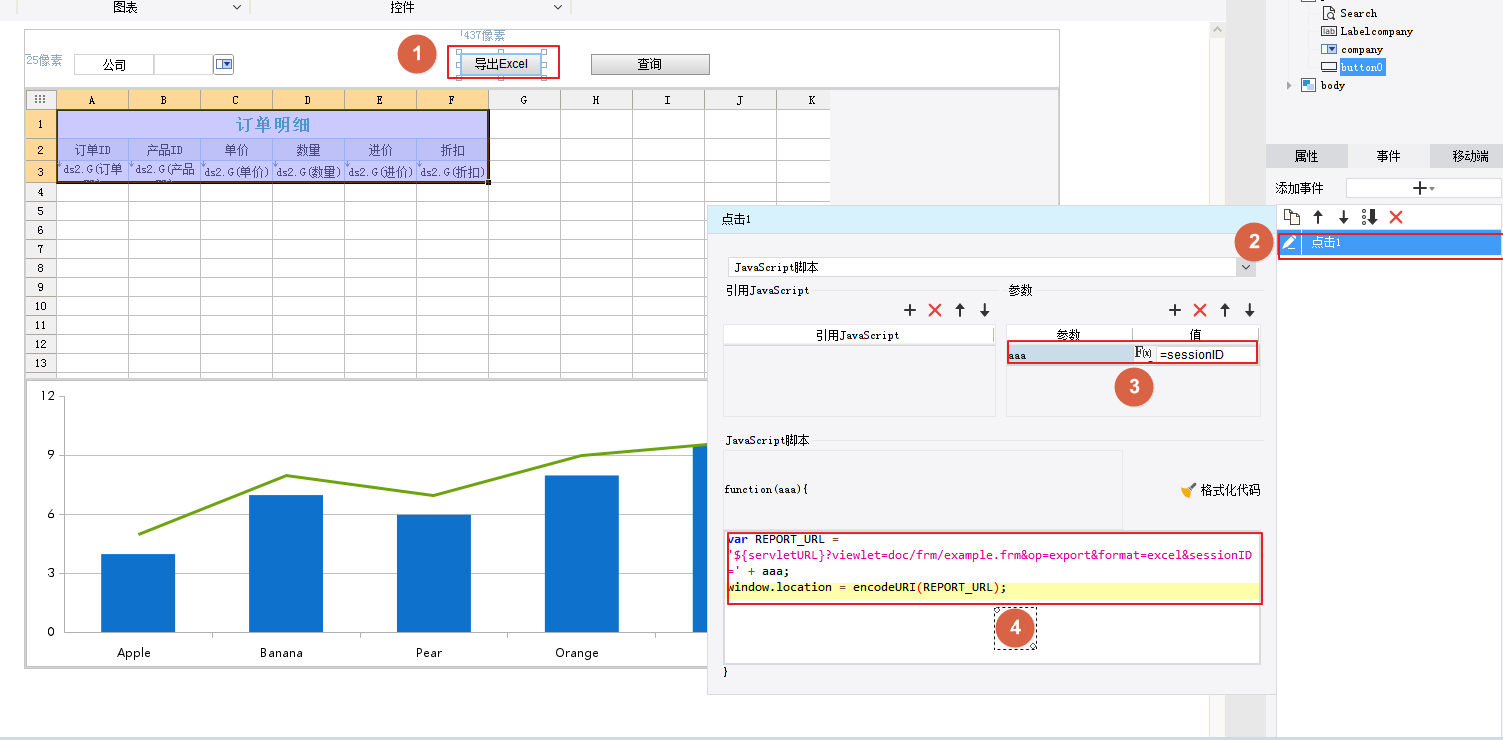Move the 引用JavaScript entry up
The image size is (1503, 740).
point(960,311)
